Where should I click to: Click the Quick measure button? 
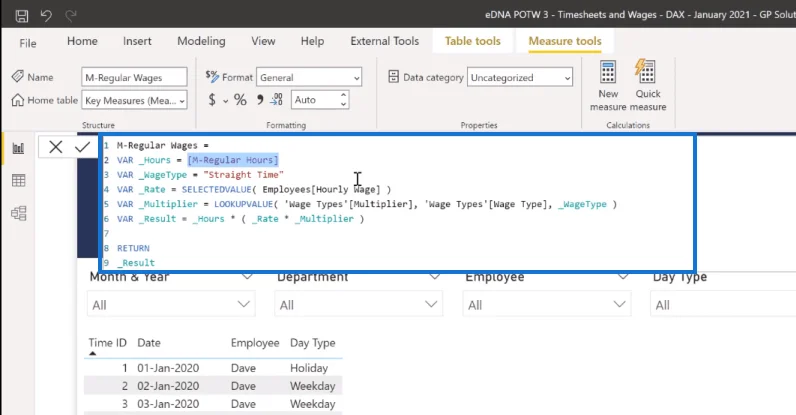coord(648,85)
